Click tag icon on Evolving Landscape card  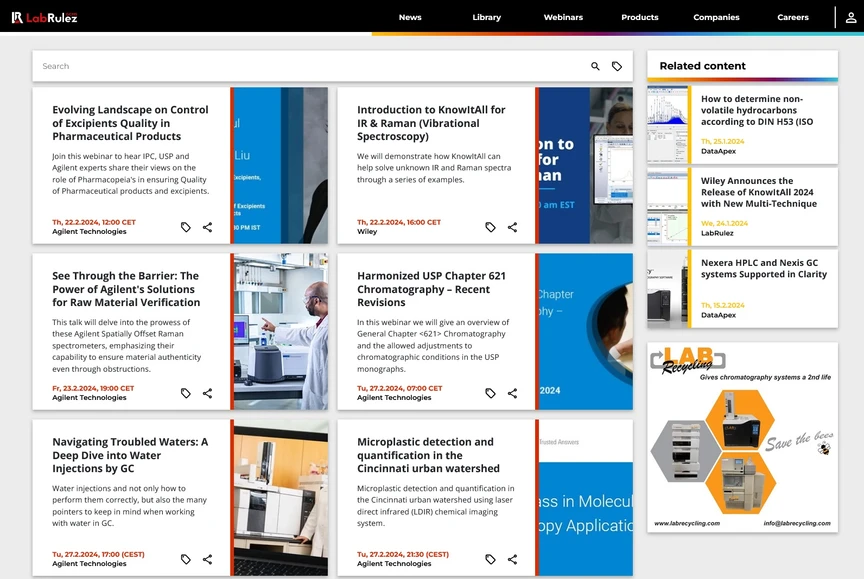coord(186,227)
